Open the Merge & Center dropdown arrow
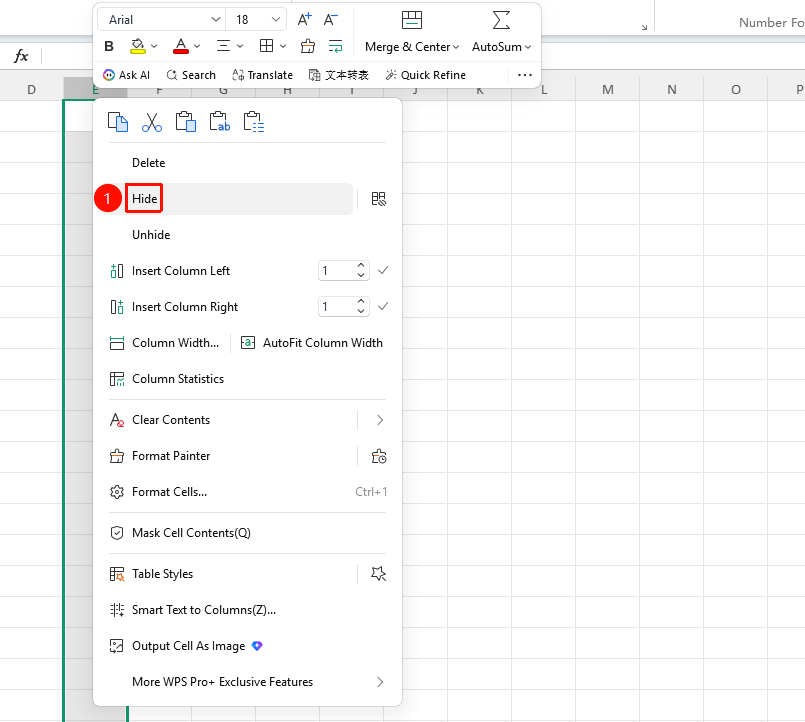Screen dimensions: 805x722 456,47
